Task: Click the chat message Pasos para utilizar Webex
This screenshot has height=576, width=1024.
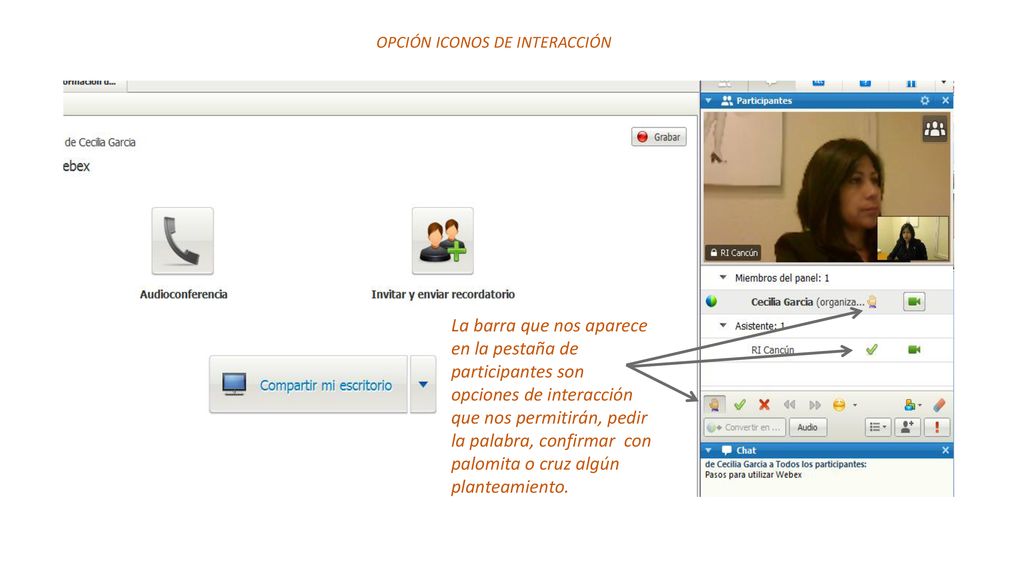Action: click(x=753, y=475)
